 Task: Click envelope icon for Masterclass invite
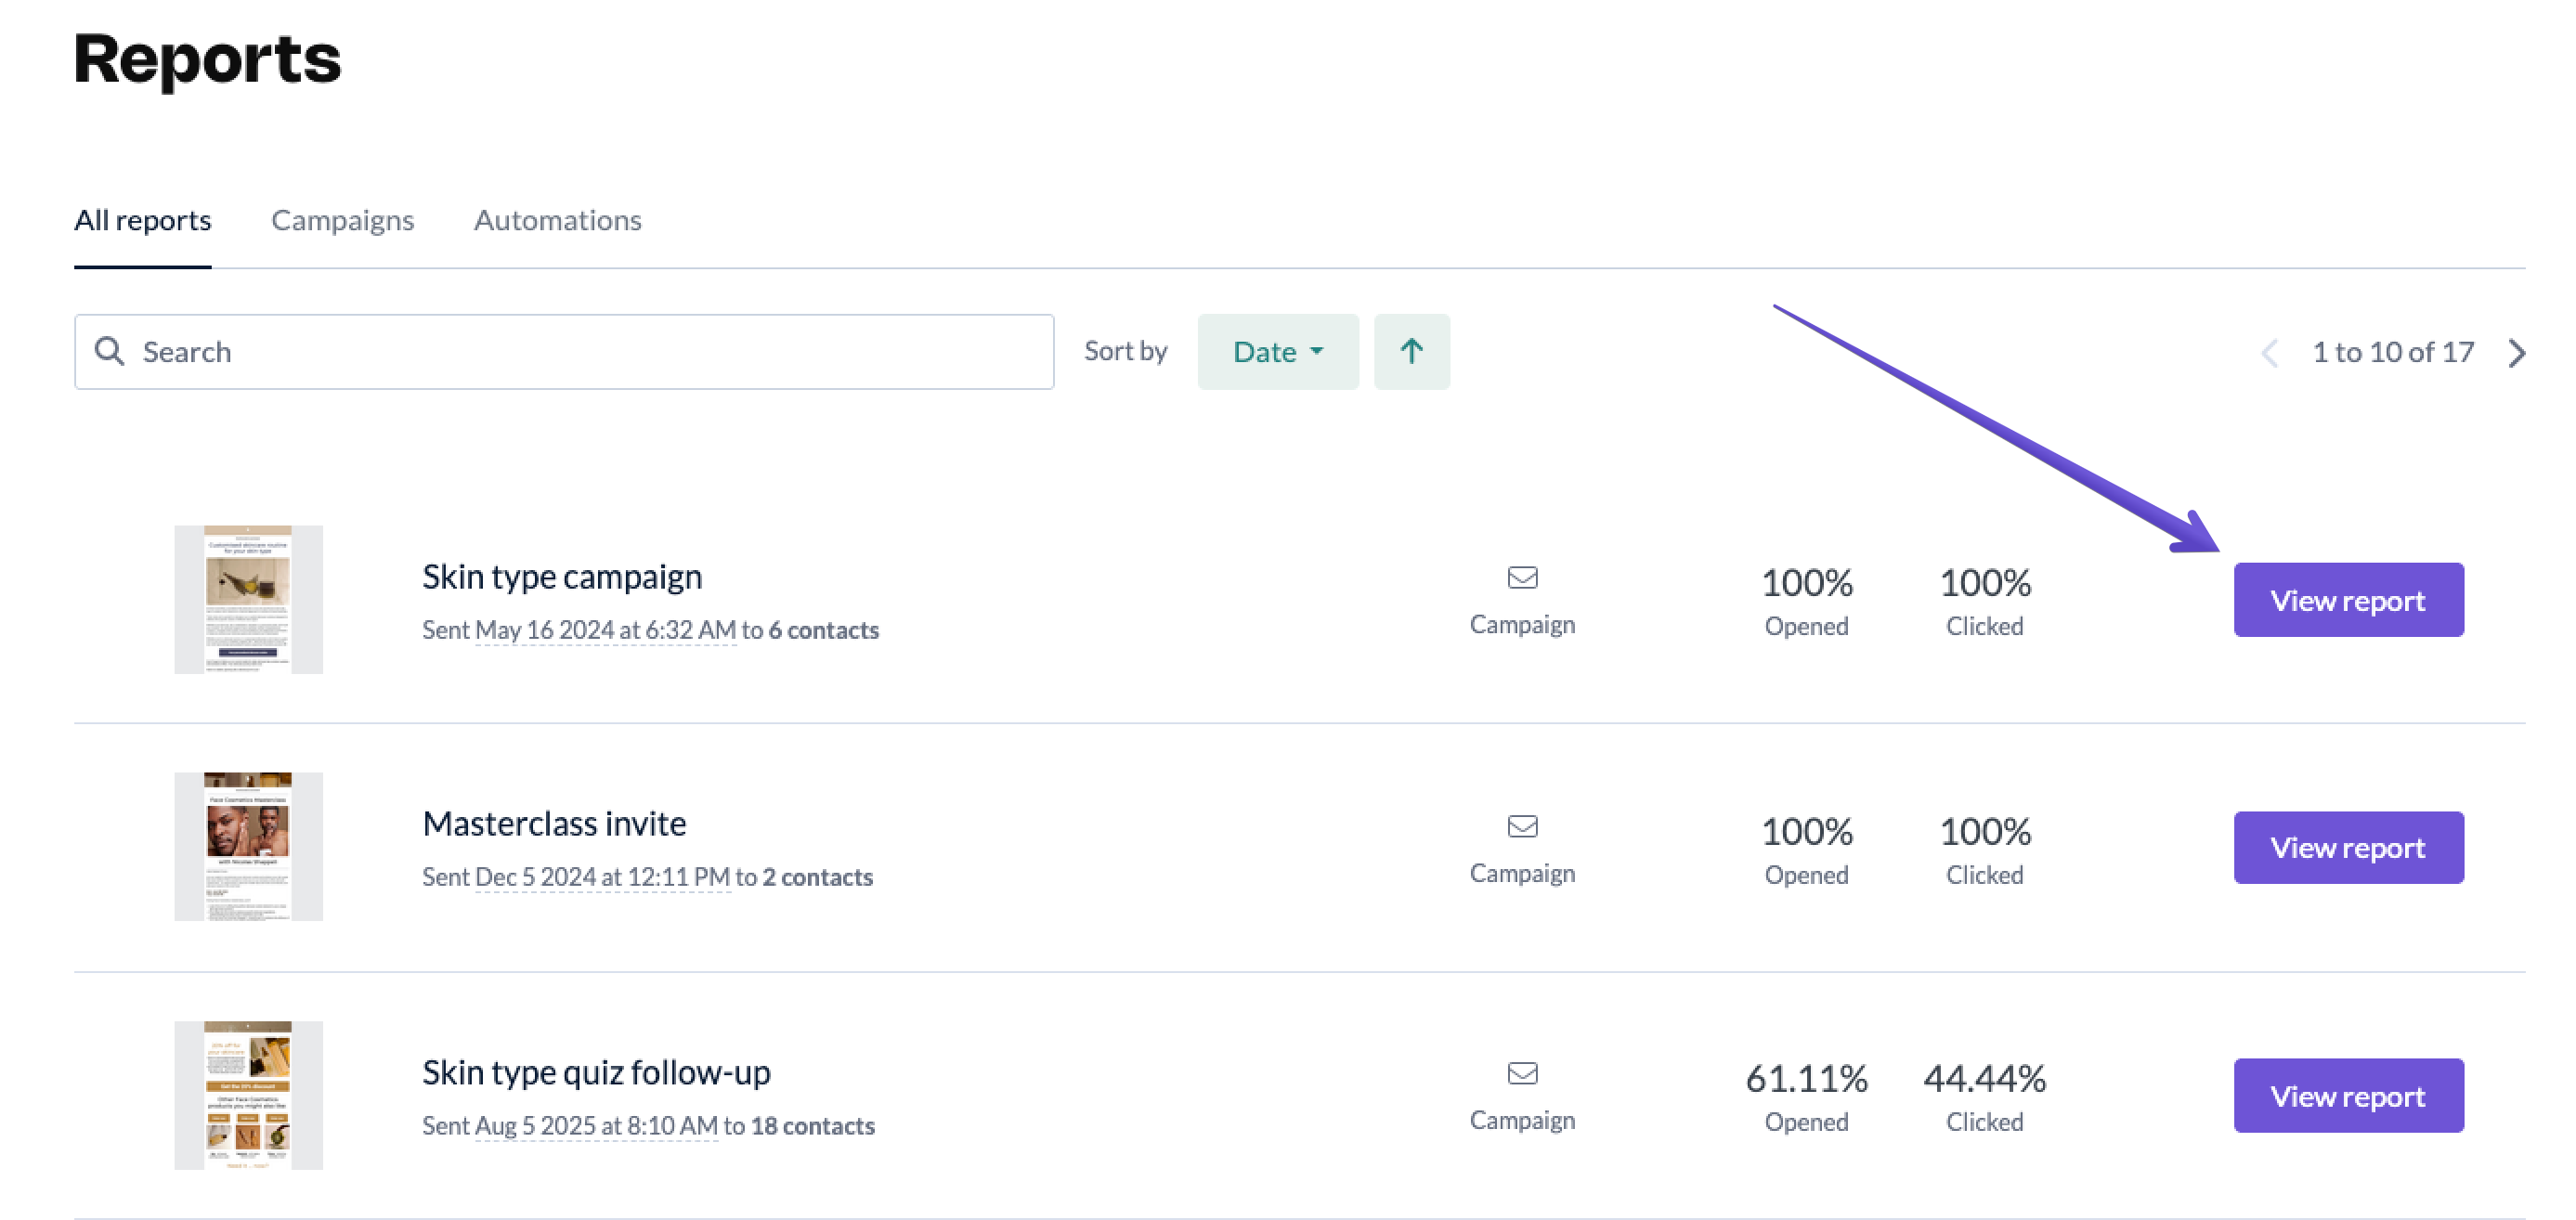1522,826
